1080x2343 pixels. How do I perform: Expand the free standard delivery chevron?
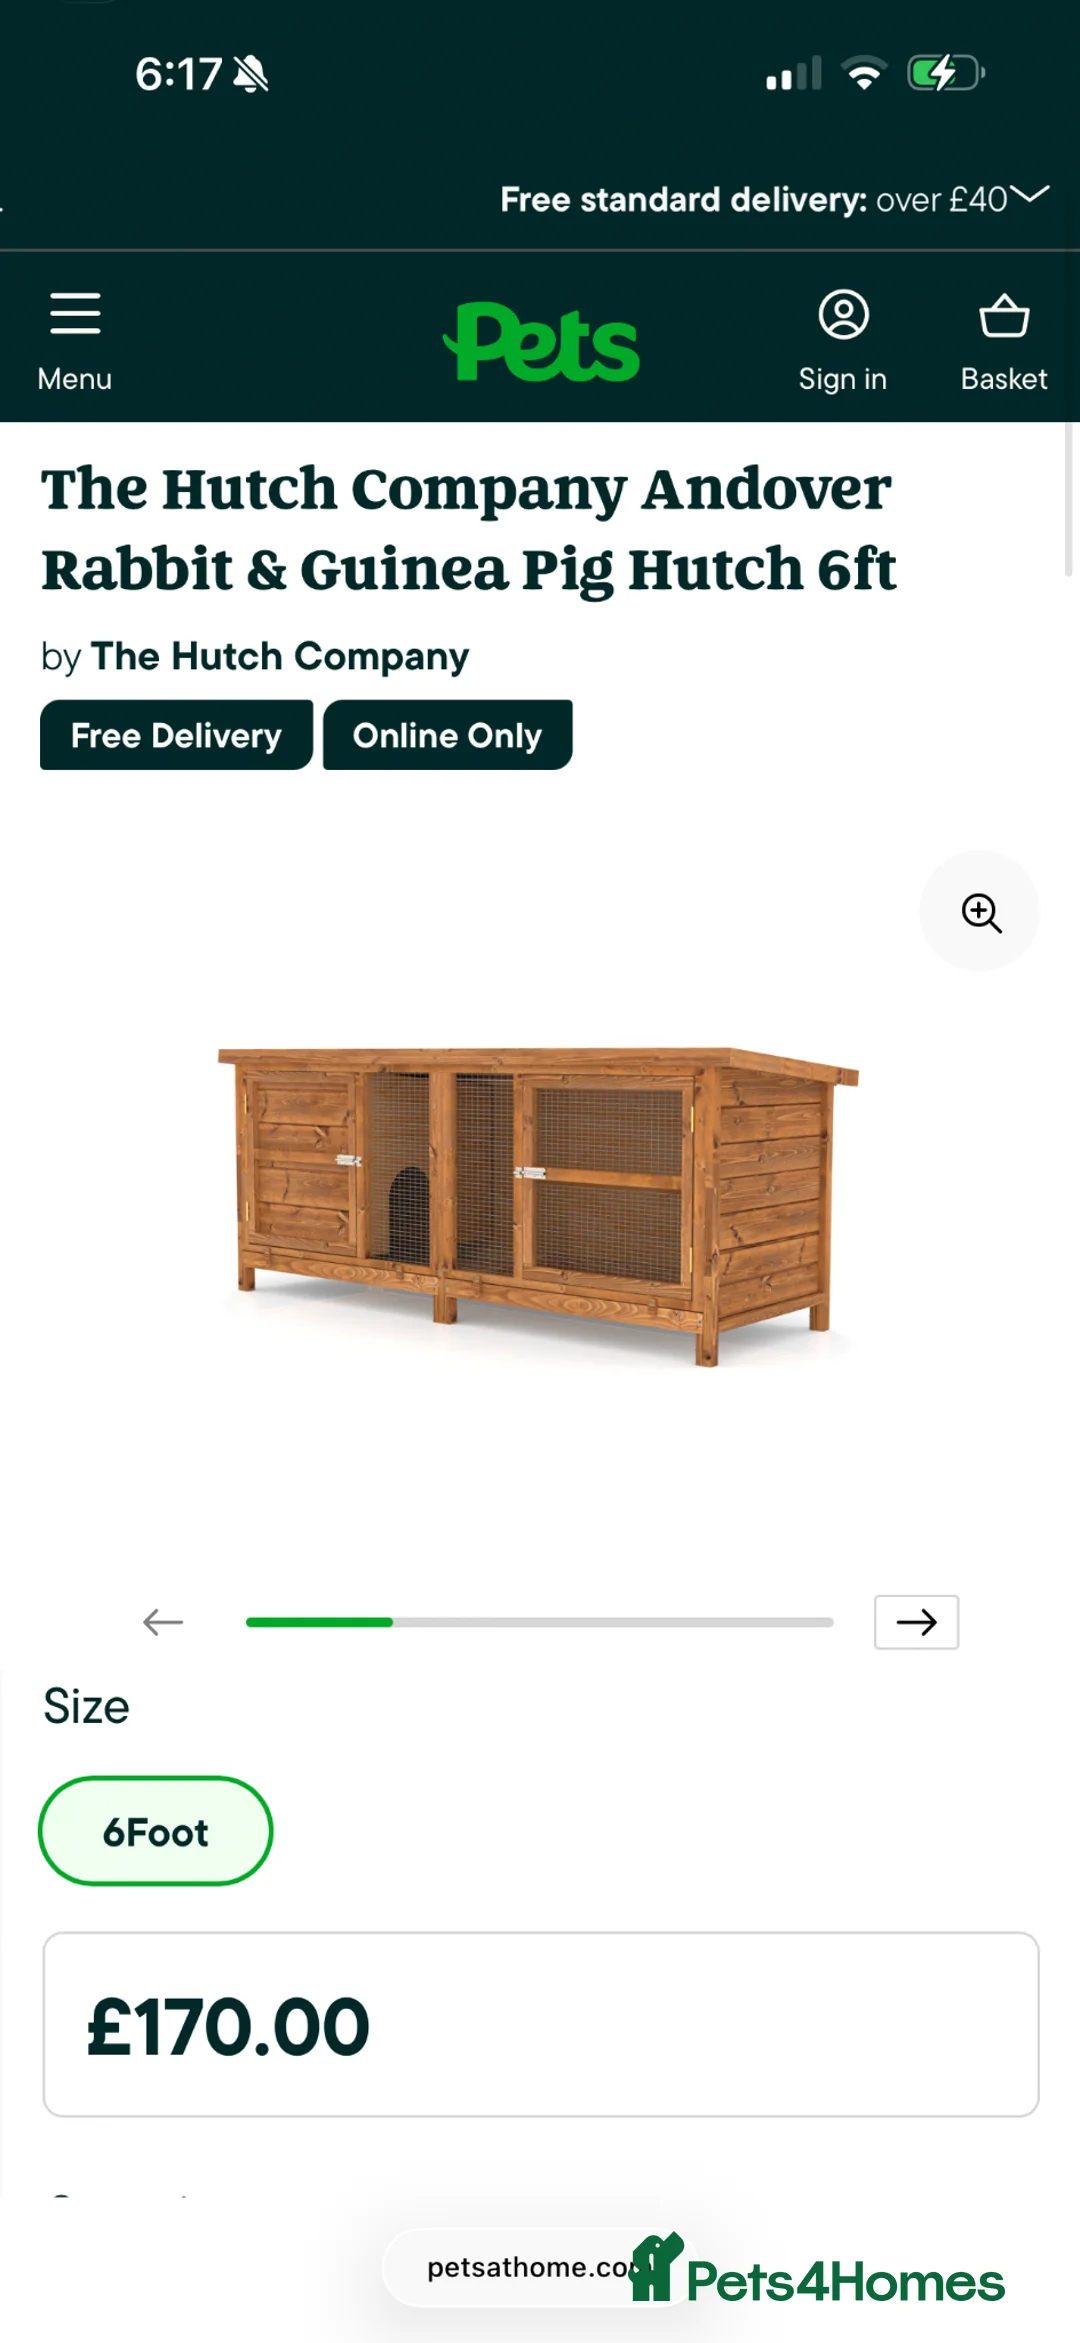coord(1030,193)
